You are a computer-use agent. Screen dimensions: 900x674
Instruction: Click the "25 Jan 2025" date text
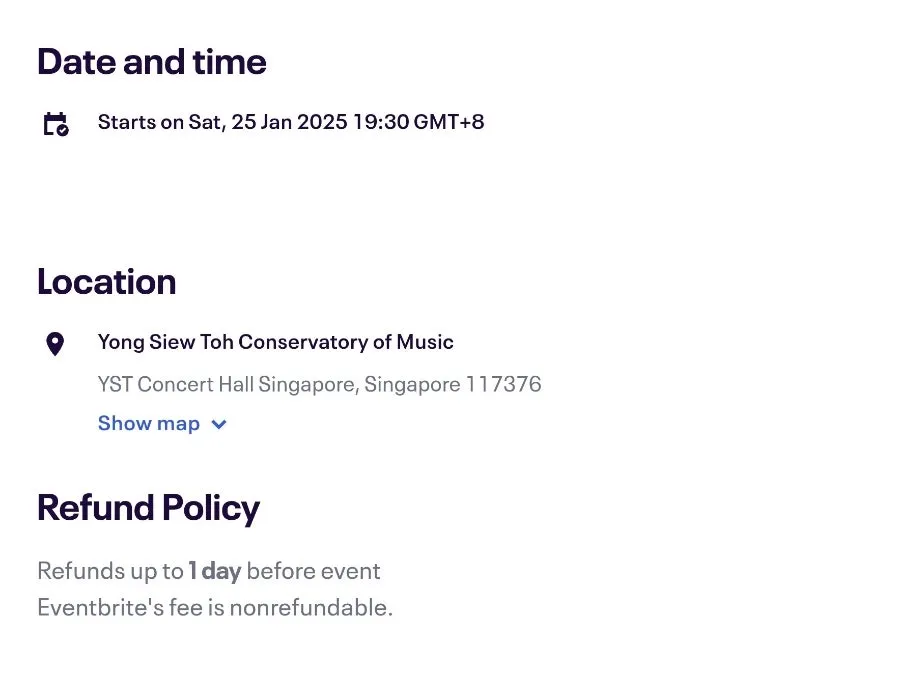tap(289, 122)
